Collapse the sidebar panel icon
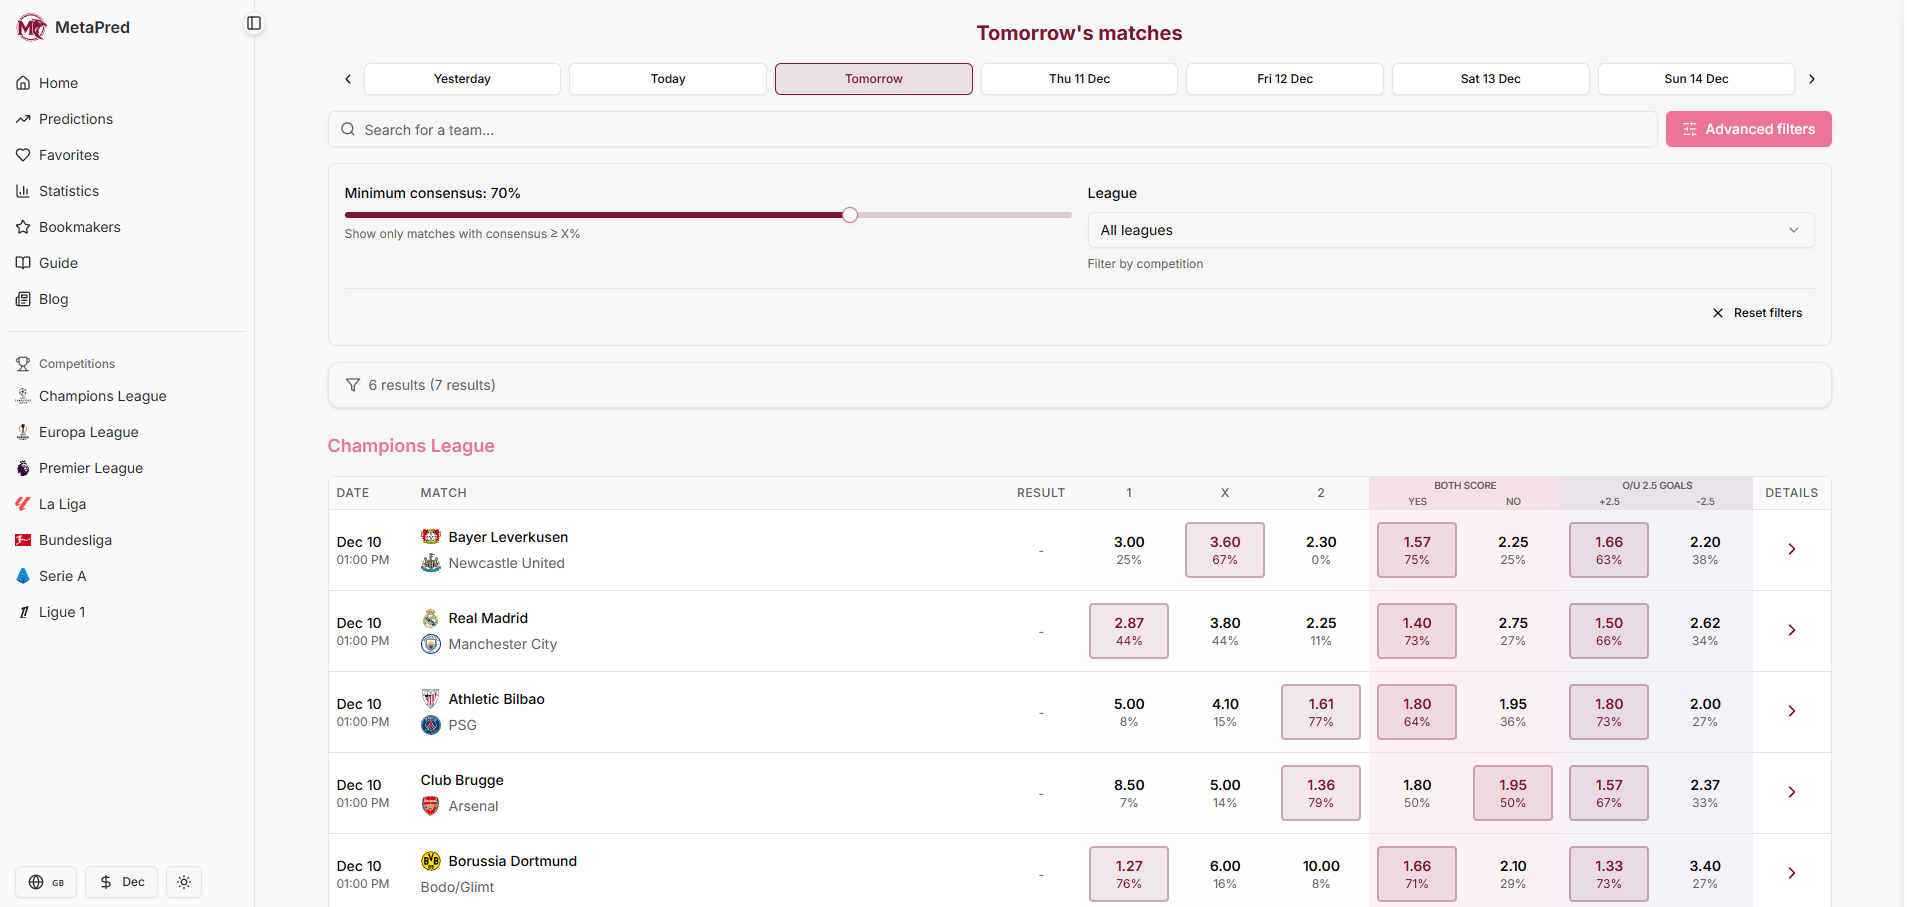Image resolution: width=1907 pixels, height=907 pixels. (254, 23)
